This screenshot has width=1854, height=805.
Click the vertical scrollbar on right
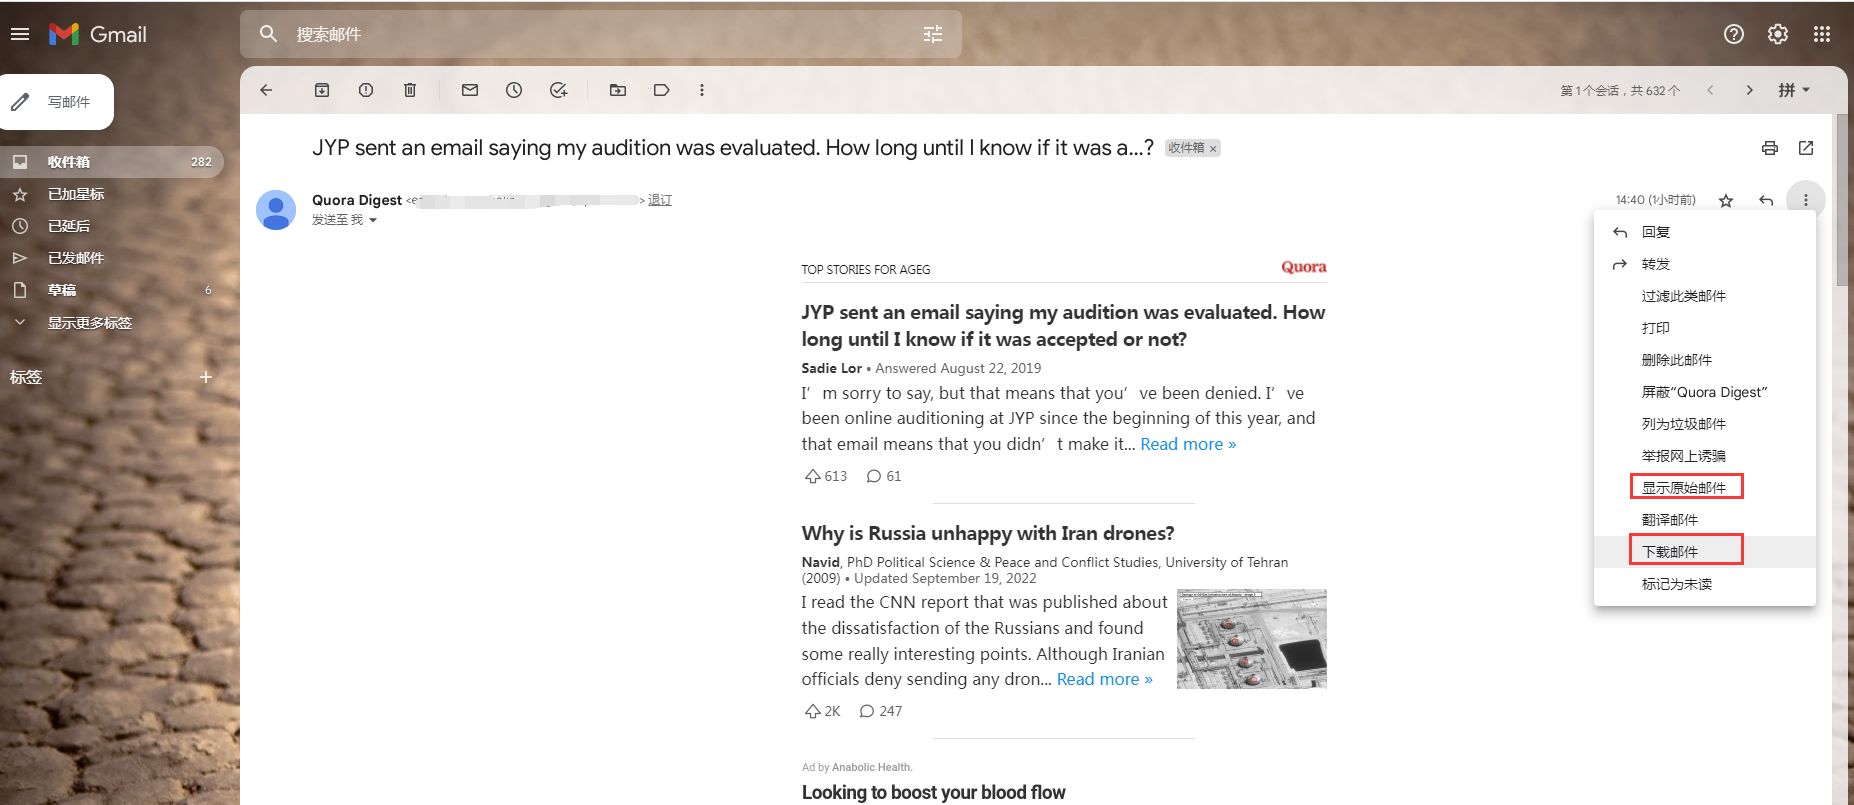coord(1841,200)
